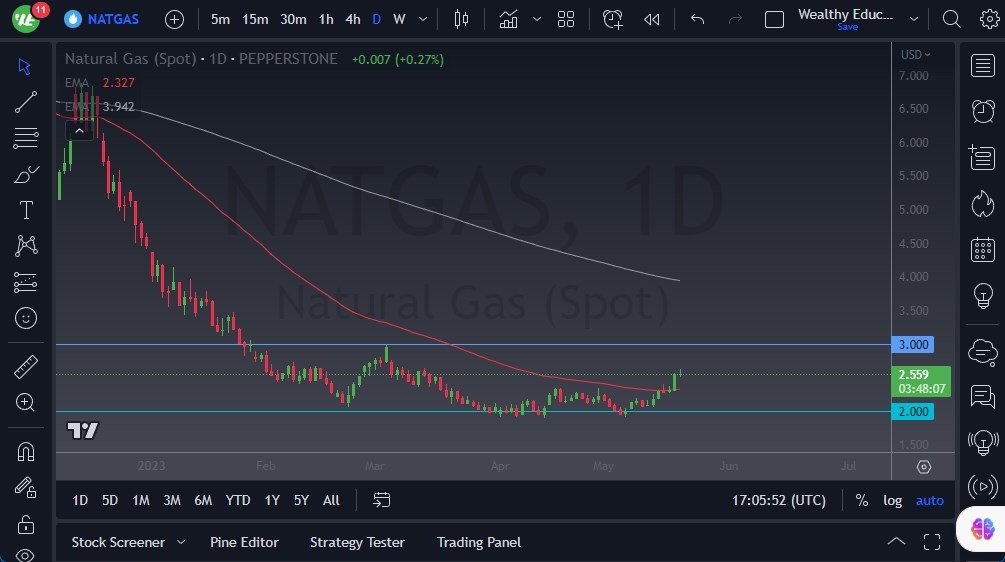1005x562 pixels.
Task: Open the USD currency dropdown
Action: tap(915, 55)
